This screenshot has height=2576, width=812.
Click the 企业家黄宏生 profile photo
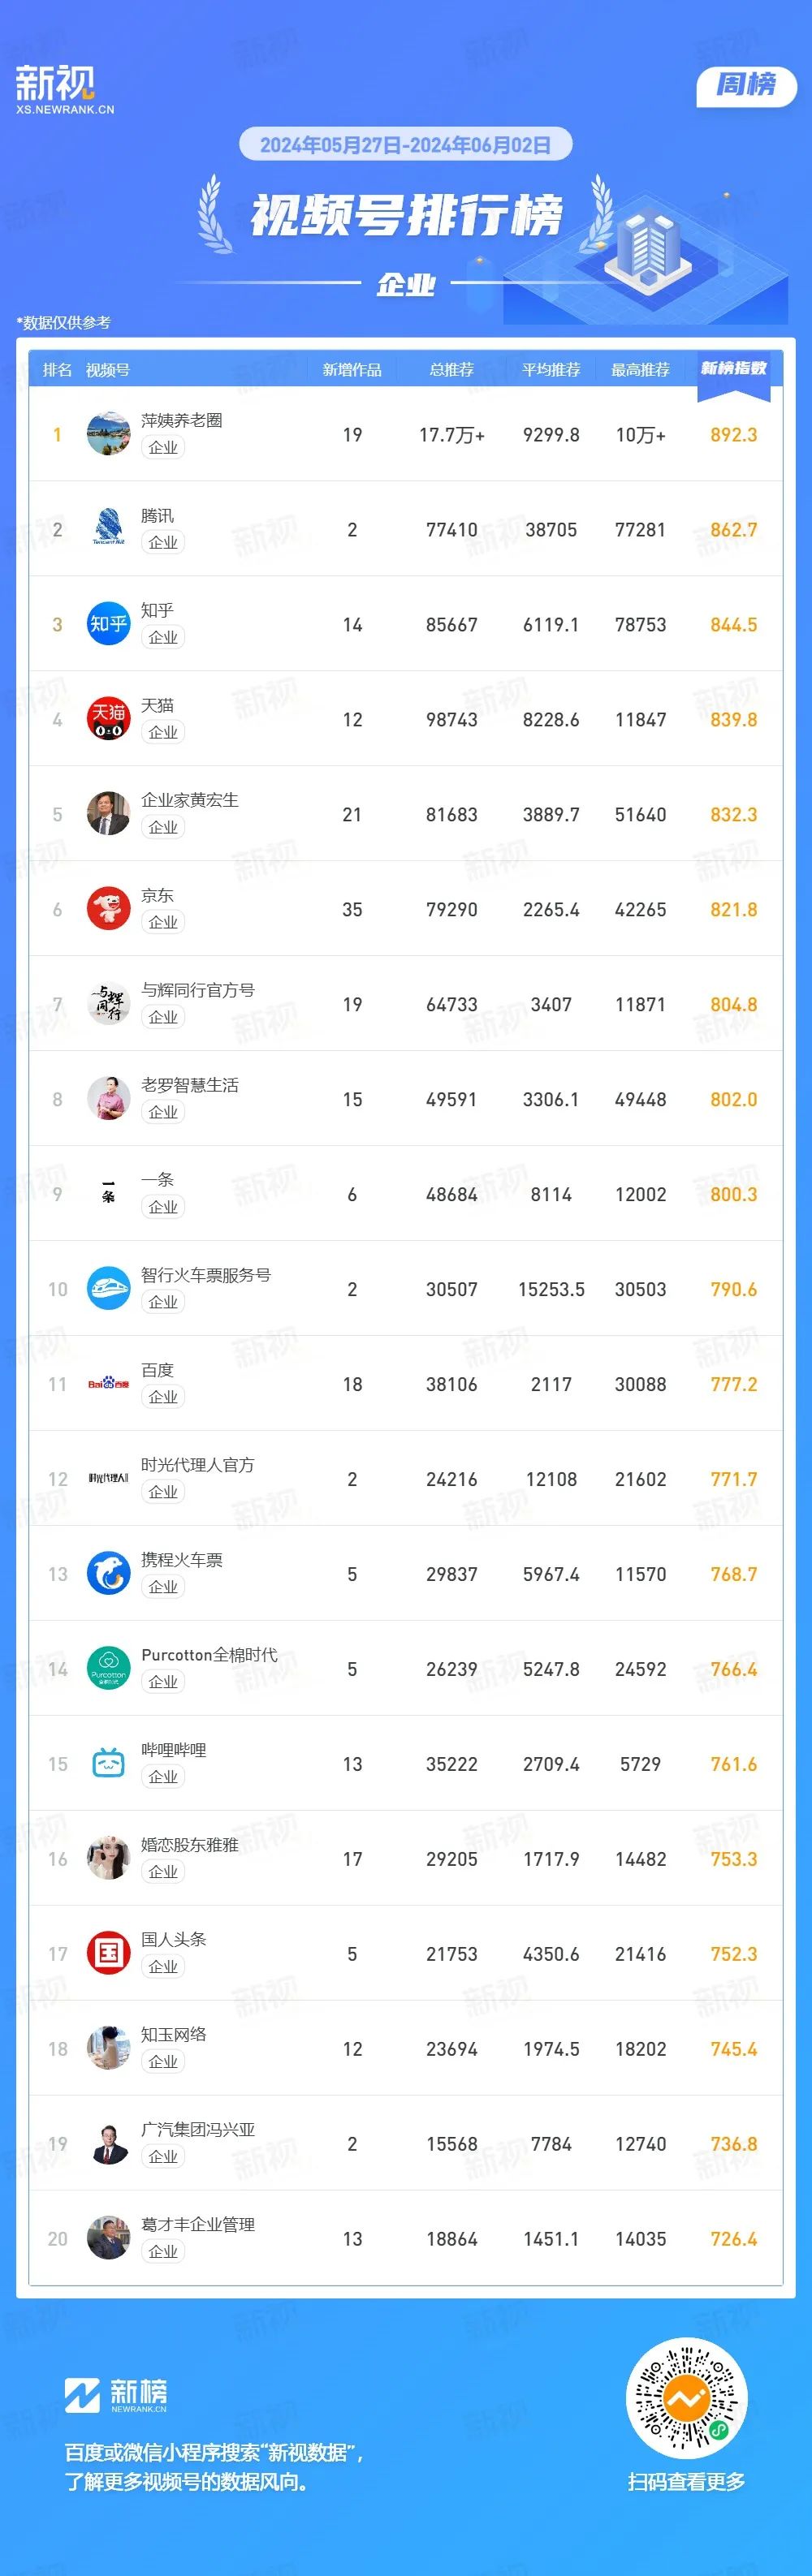[108, 814]
